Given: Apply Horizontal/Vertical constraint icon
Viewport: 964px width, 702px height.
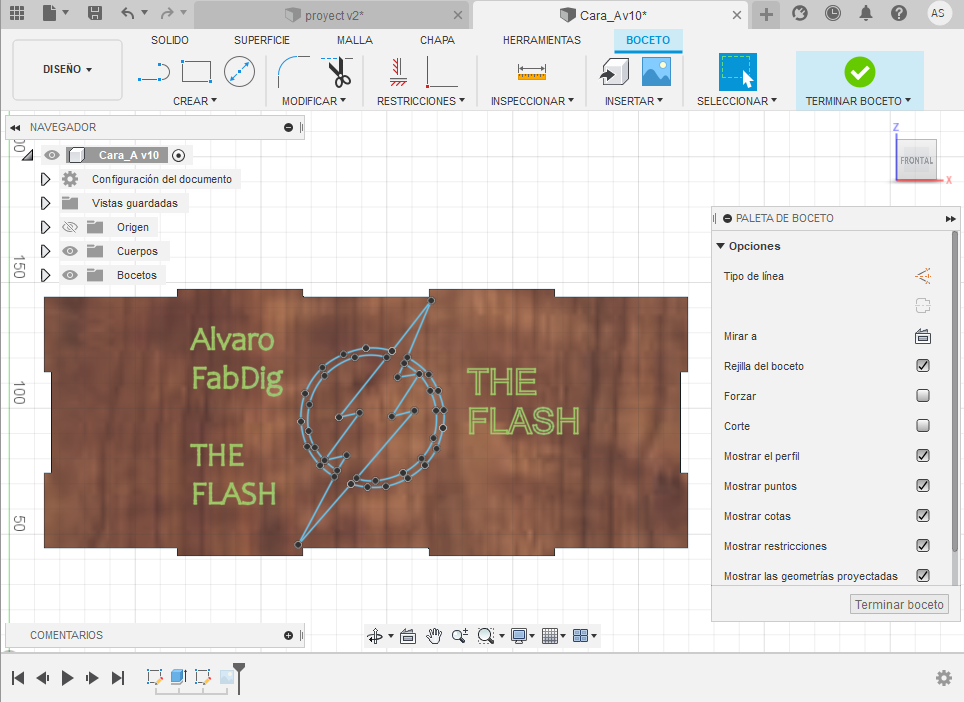Looking at the screenshot, I should click(x=398, y=72).
